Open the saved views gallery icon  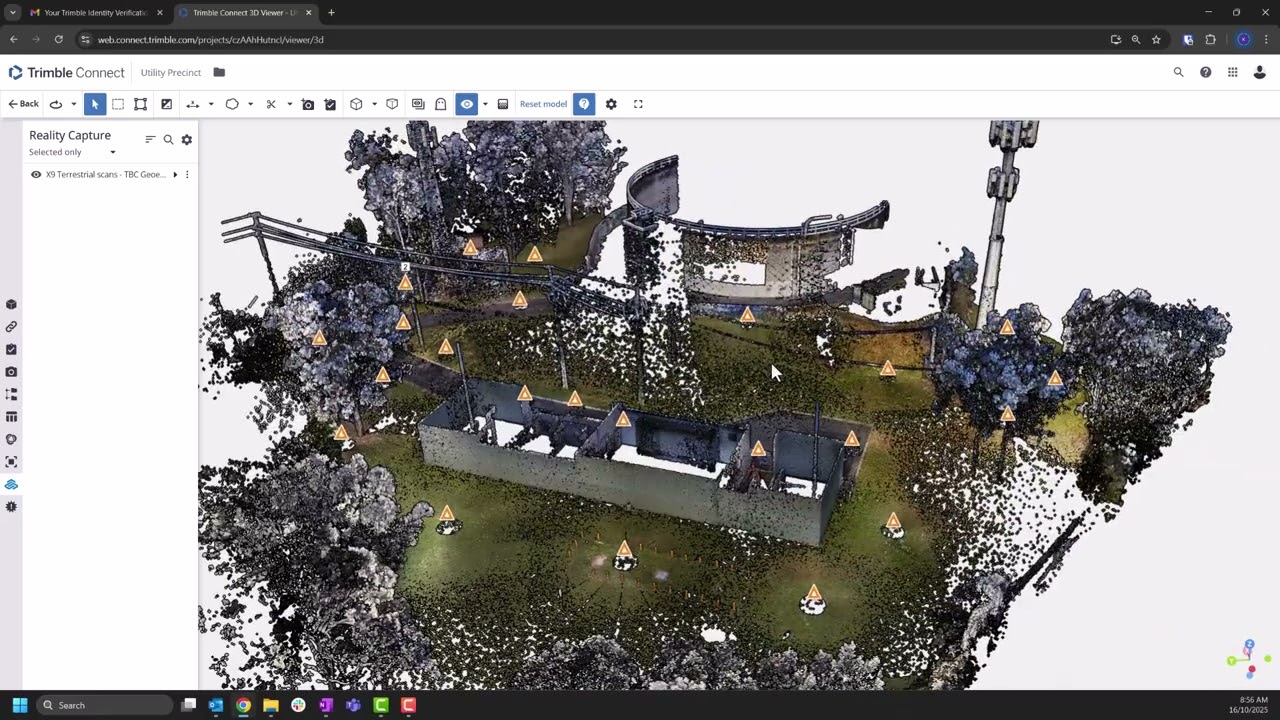tap(418, 104)
